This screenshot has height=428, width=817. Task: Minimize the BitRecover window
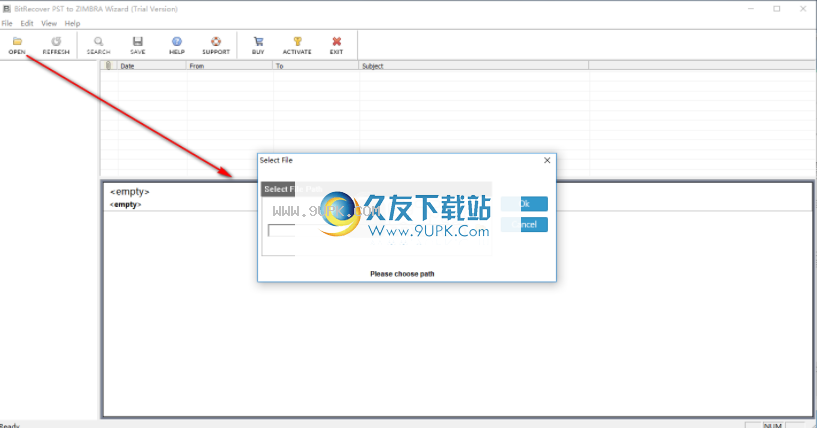tap(751, 9)
